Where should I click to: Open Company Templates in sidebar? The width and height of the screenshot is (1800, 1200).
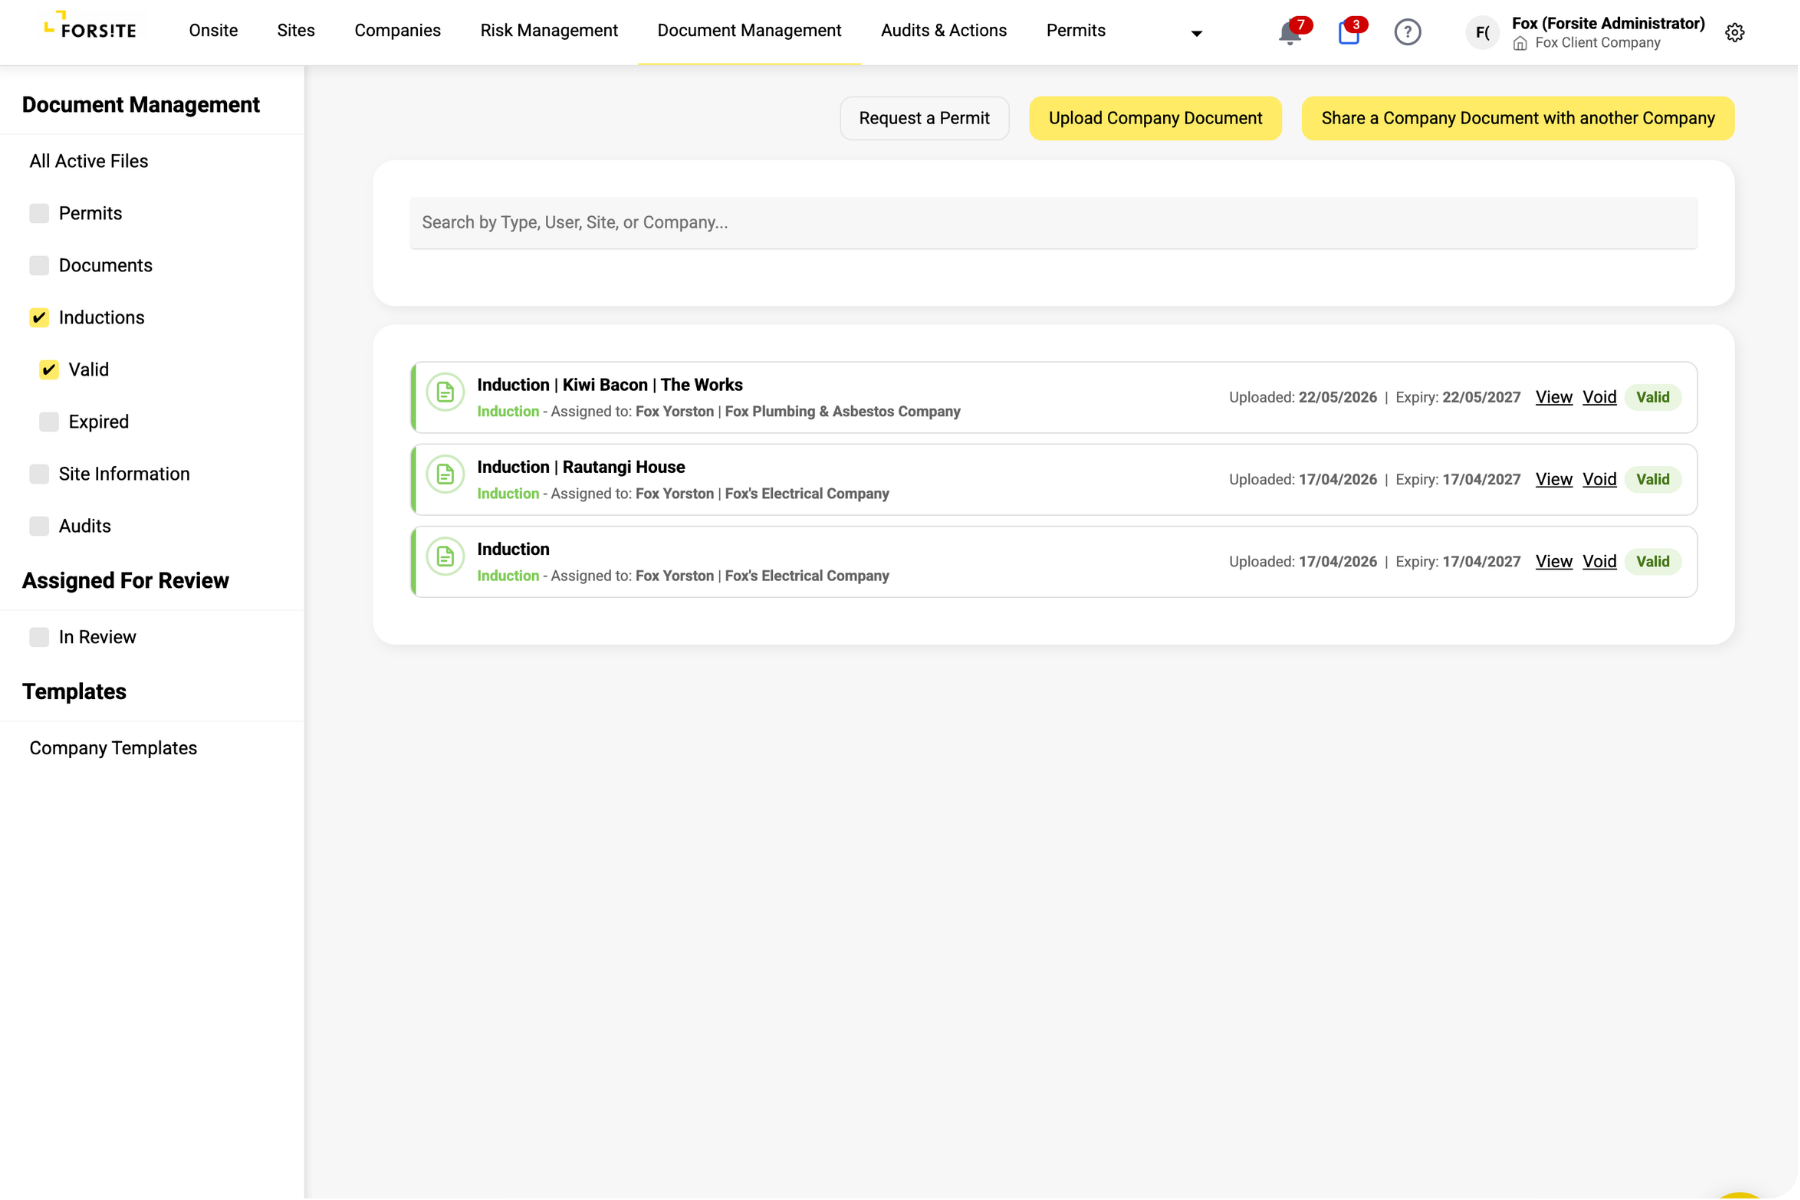point(113,748)
